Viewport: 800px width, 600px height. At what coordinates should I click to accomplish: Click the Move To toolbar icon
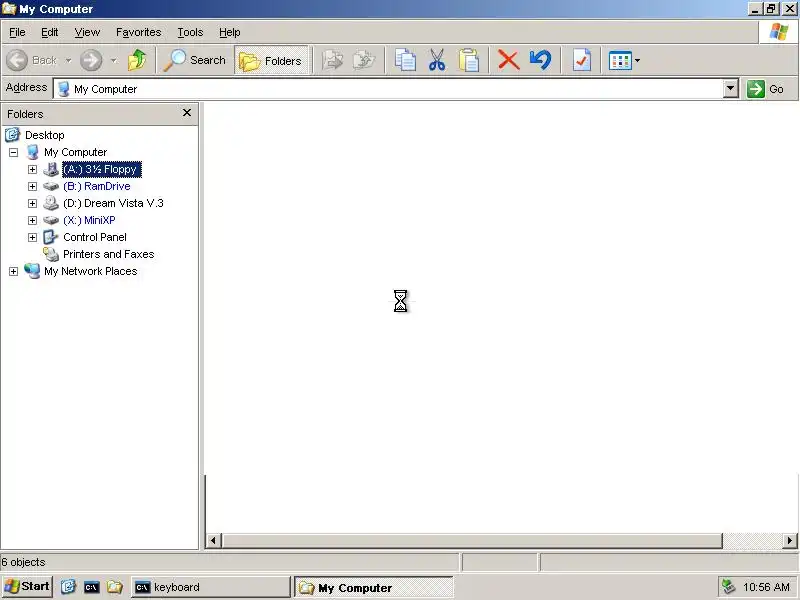333,60
